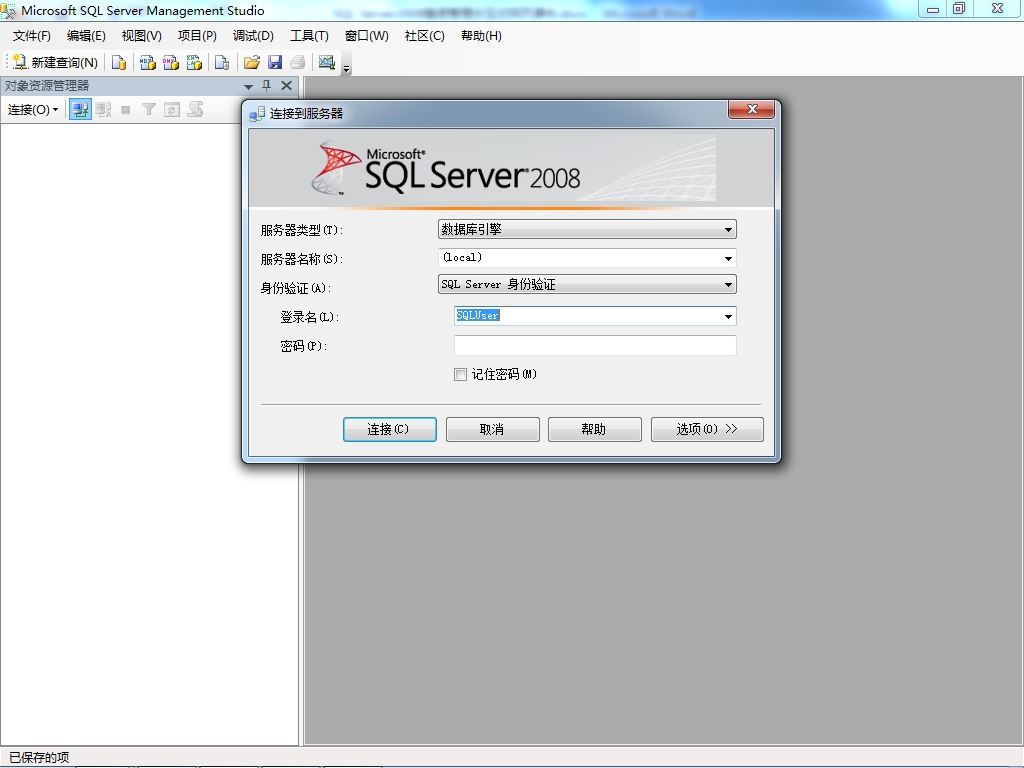Click the Analysis Services MDX Query icon
The width and height of the screenshot is (1024, 768).
coord(148,62)
